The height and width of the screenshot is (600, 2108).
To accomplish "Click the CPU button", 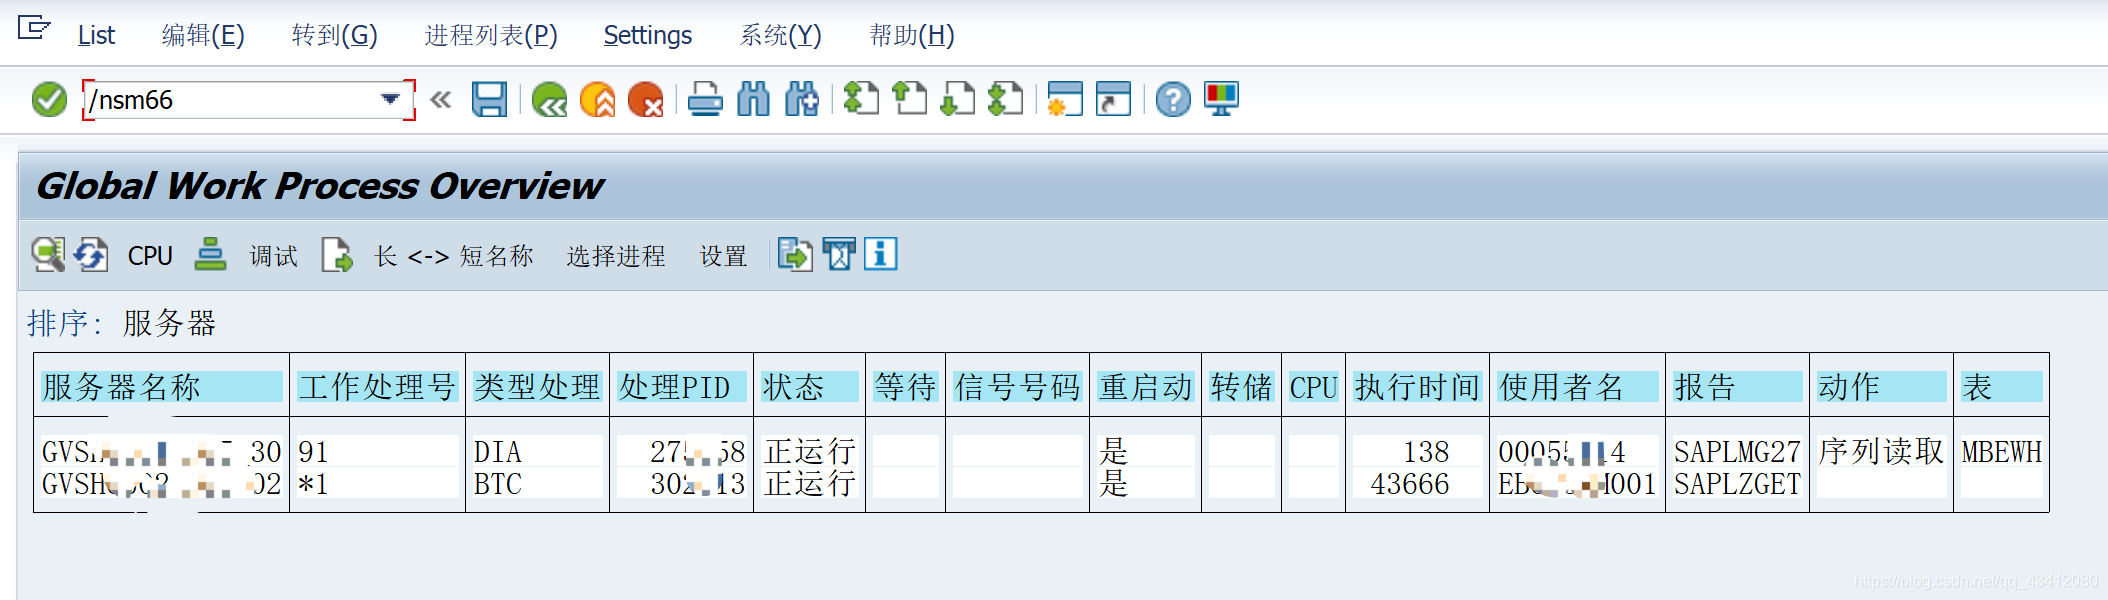I will click(150, 256).
